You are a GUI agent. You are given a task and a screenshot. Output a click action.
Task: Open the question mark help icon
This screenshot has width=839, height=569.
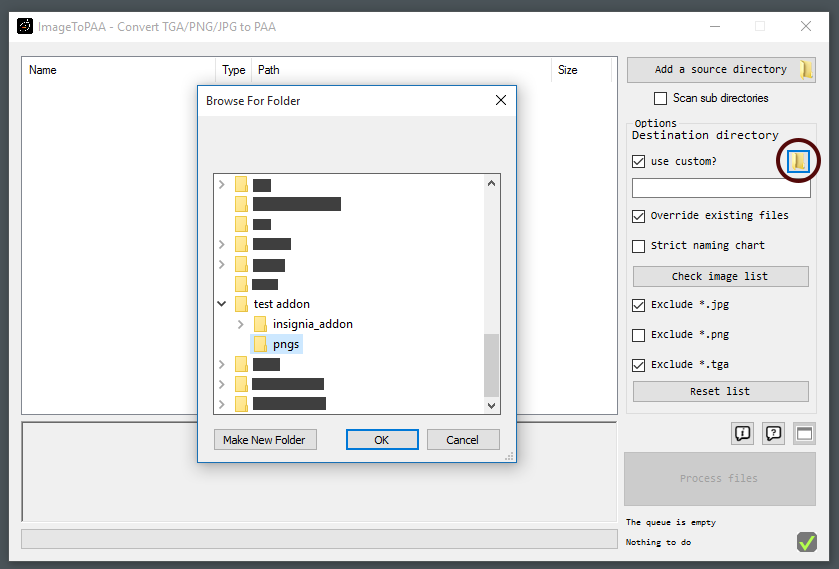(x=773, y=433)
